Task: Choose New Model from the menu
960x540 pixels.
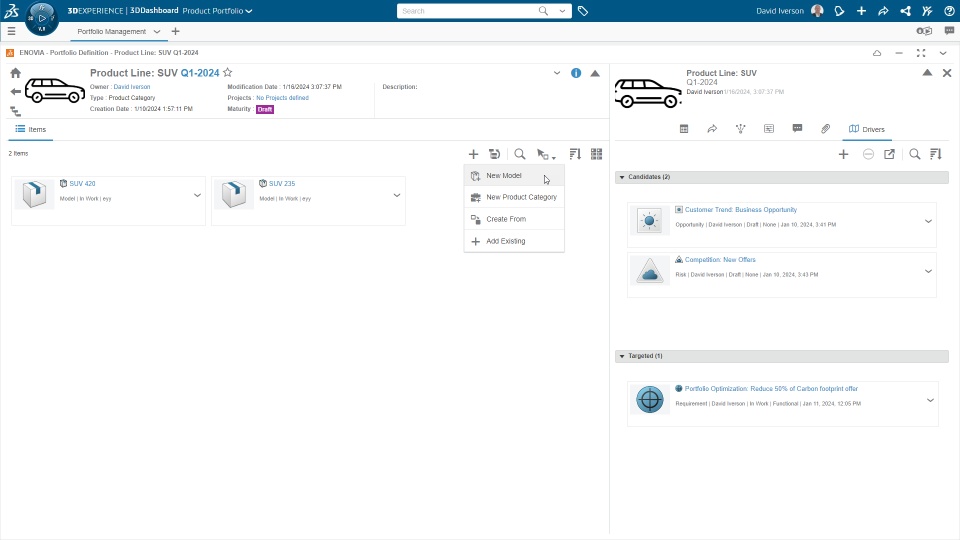Action: 514,176
